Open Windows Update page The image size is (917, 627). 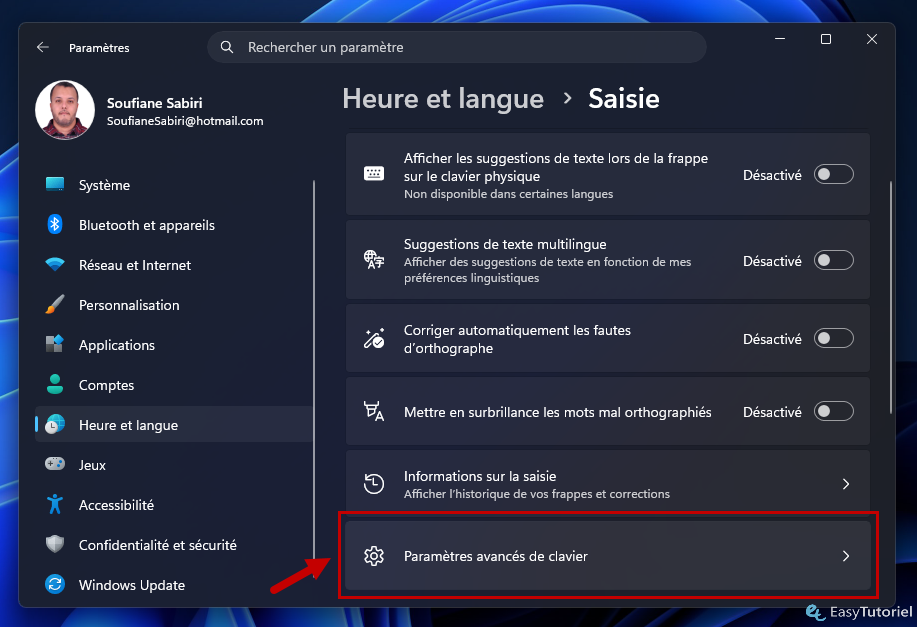coord(174,584)
